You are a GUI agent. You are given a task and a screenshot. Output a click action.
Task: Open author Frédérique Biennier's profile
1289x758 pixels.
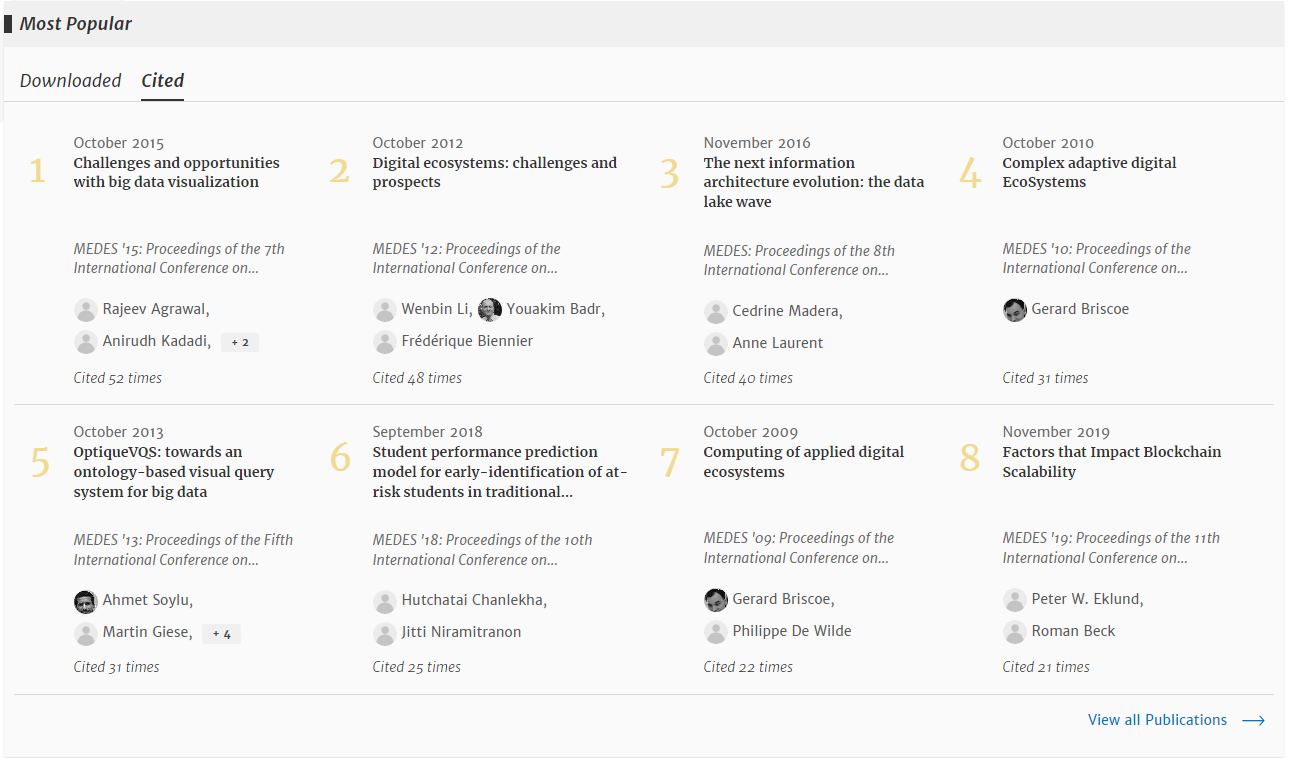click(467, 342)
